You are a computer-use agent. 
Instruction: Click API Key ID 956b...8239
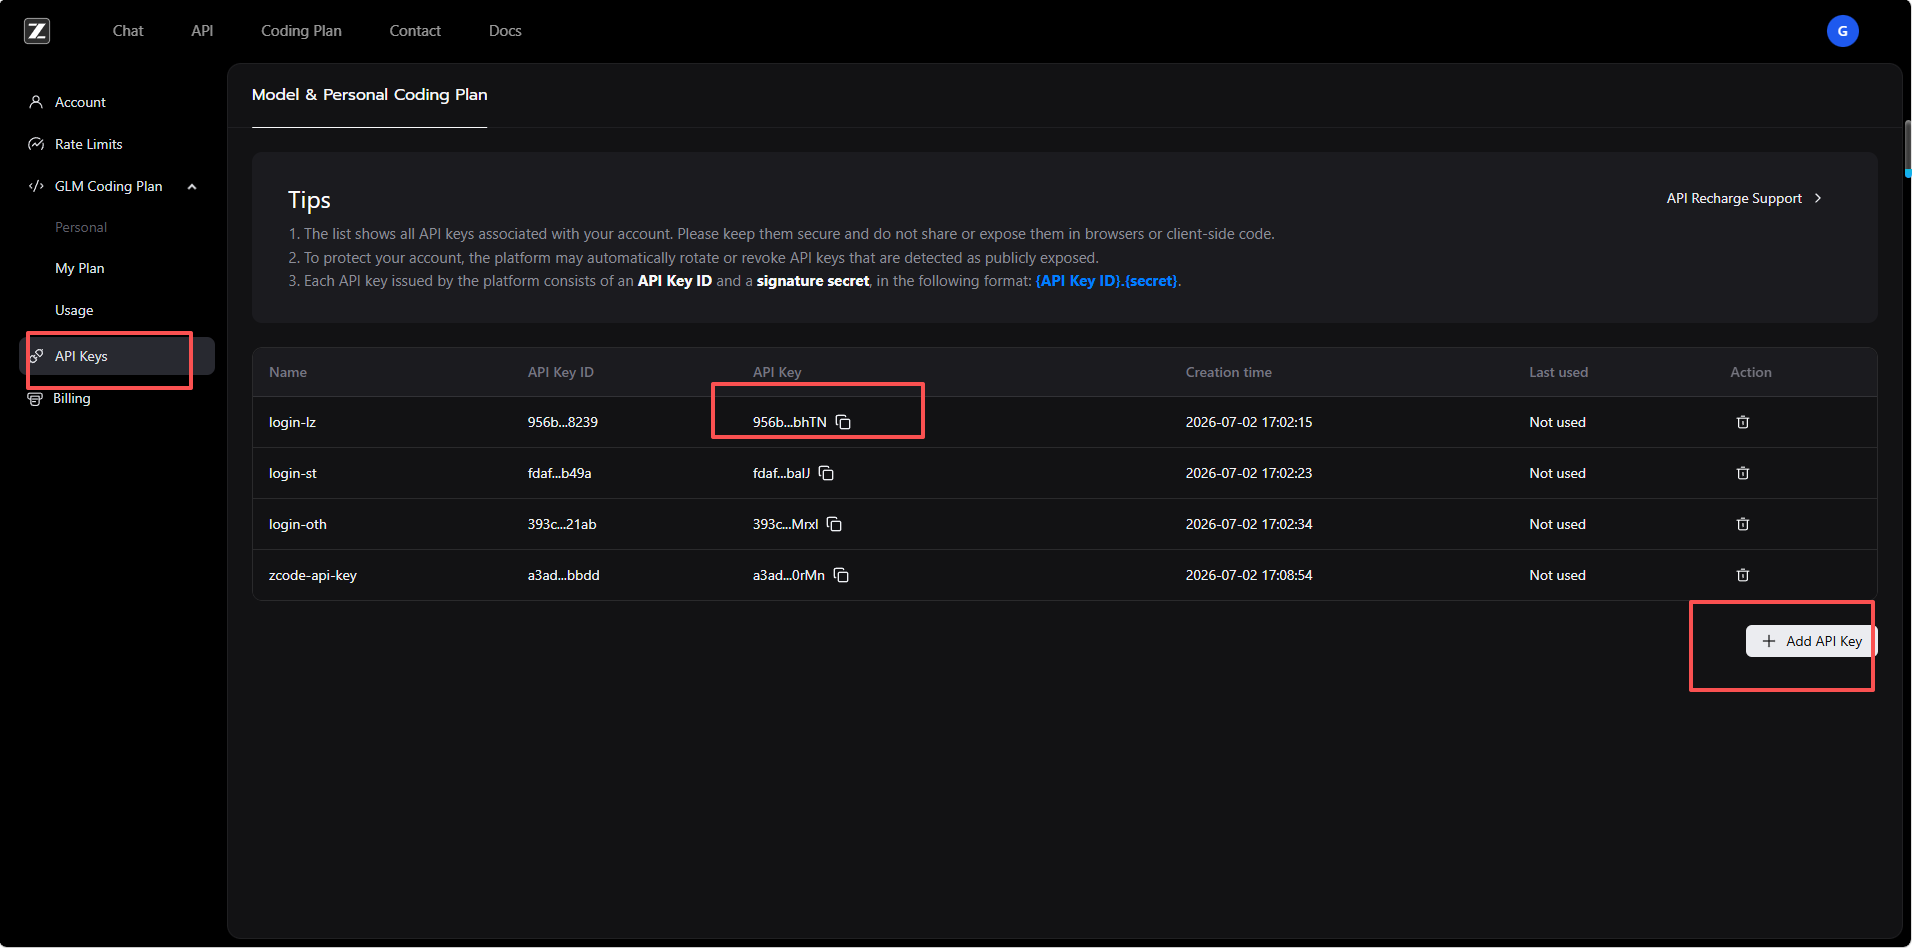pos(563,422)
